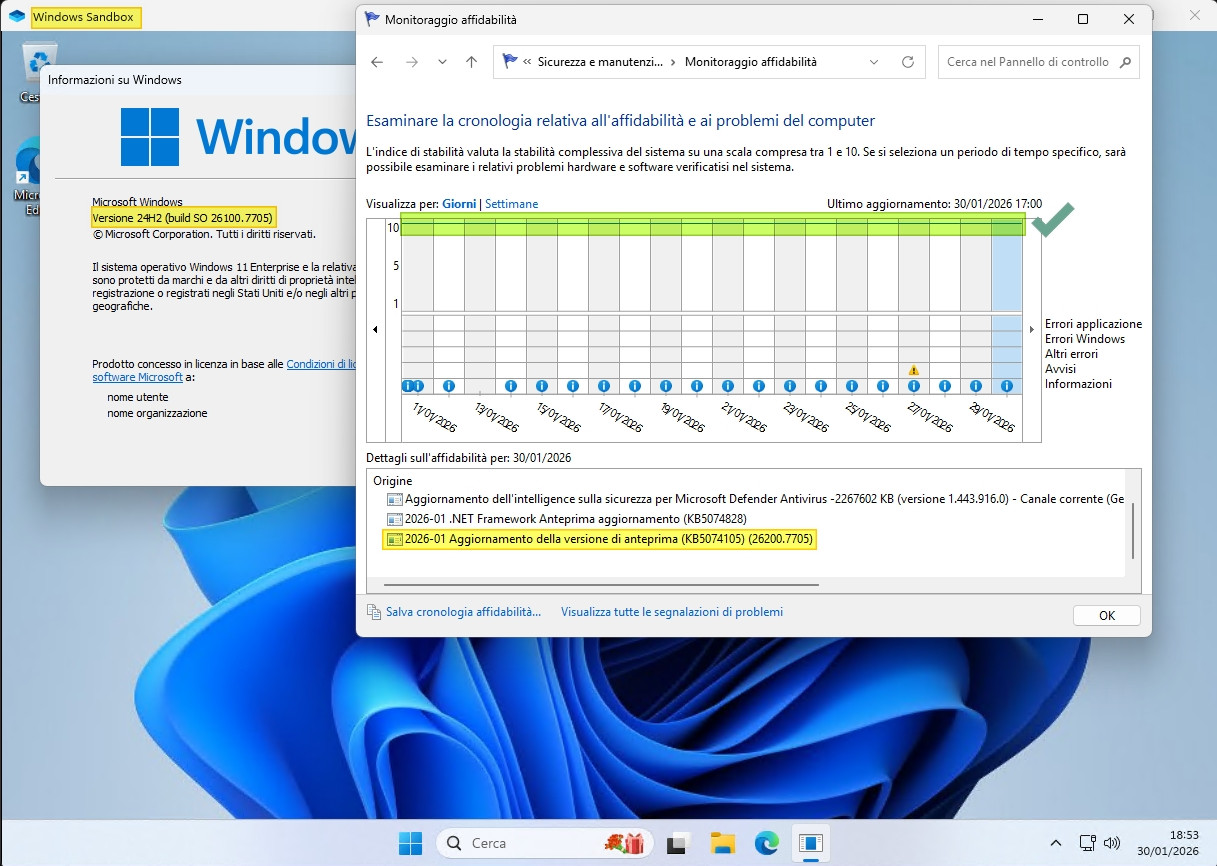Click the Avvisi row label
Viewport: 1217px width, 866px height.
click(1061, 369)
